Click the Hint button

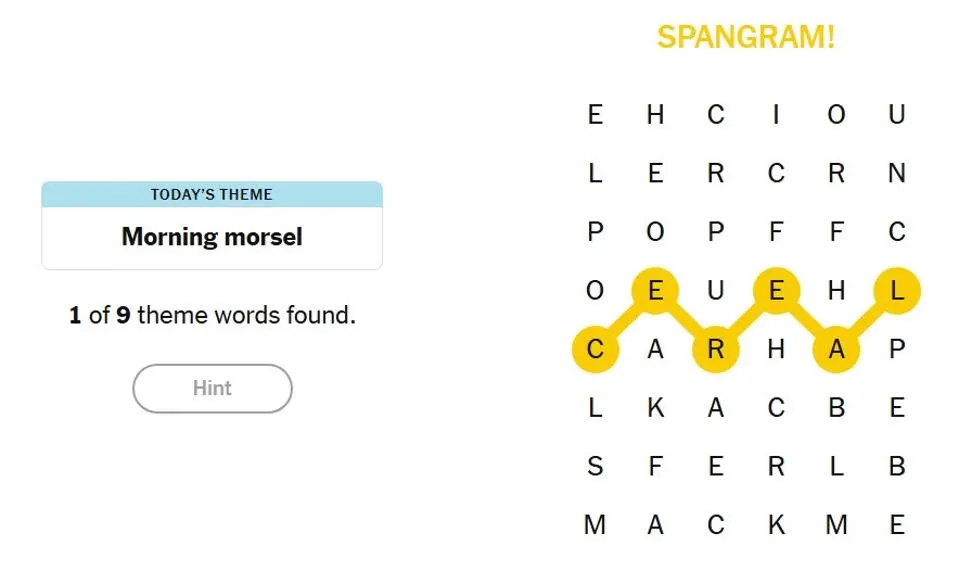(212, 388)
